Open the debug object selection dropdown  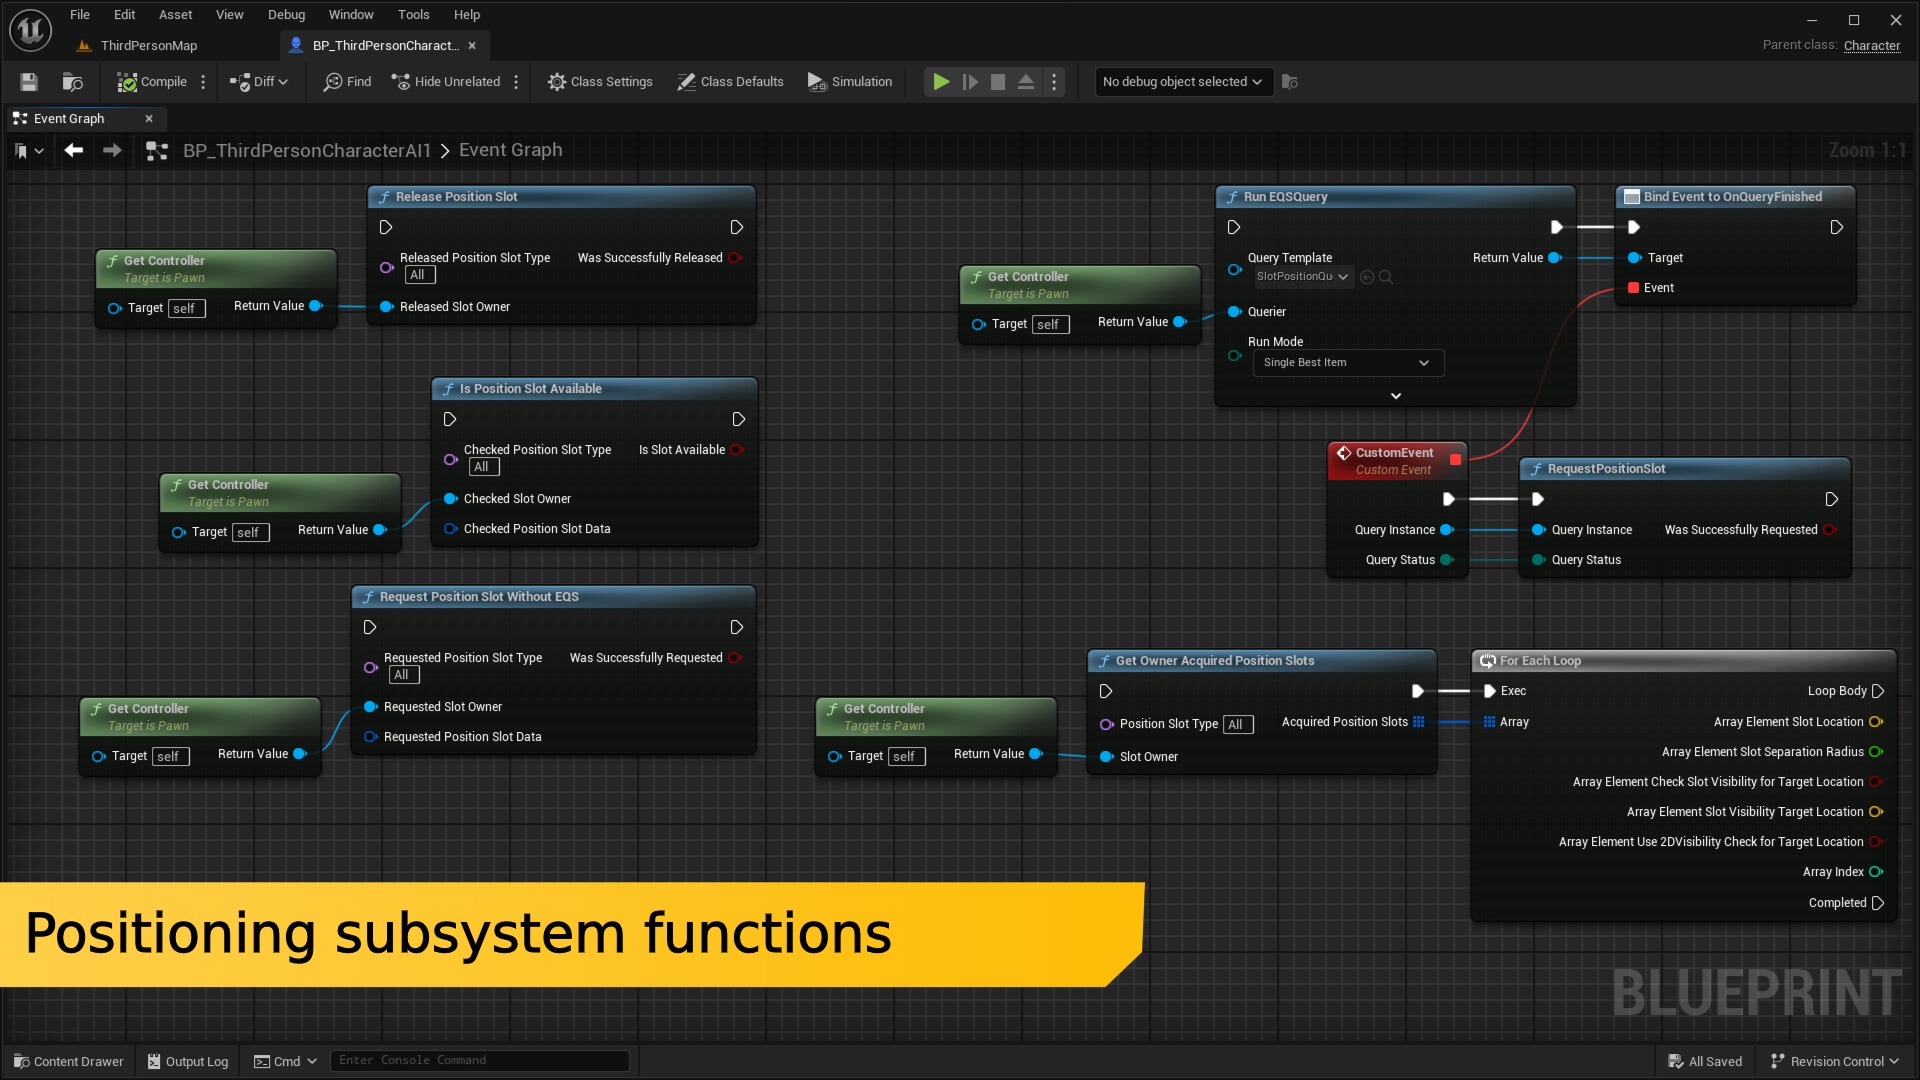point(1182,82)
